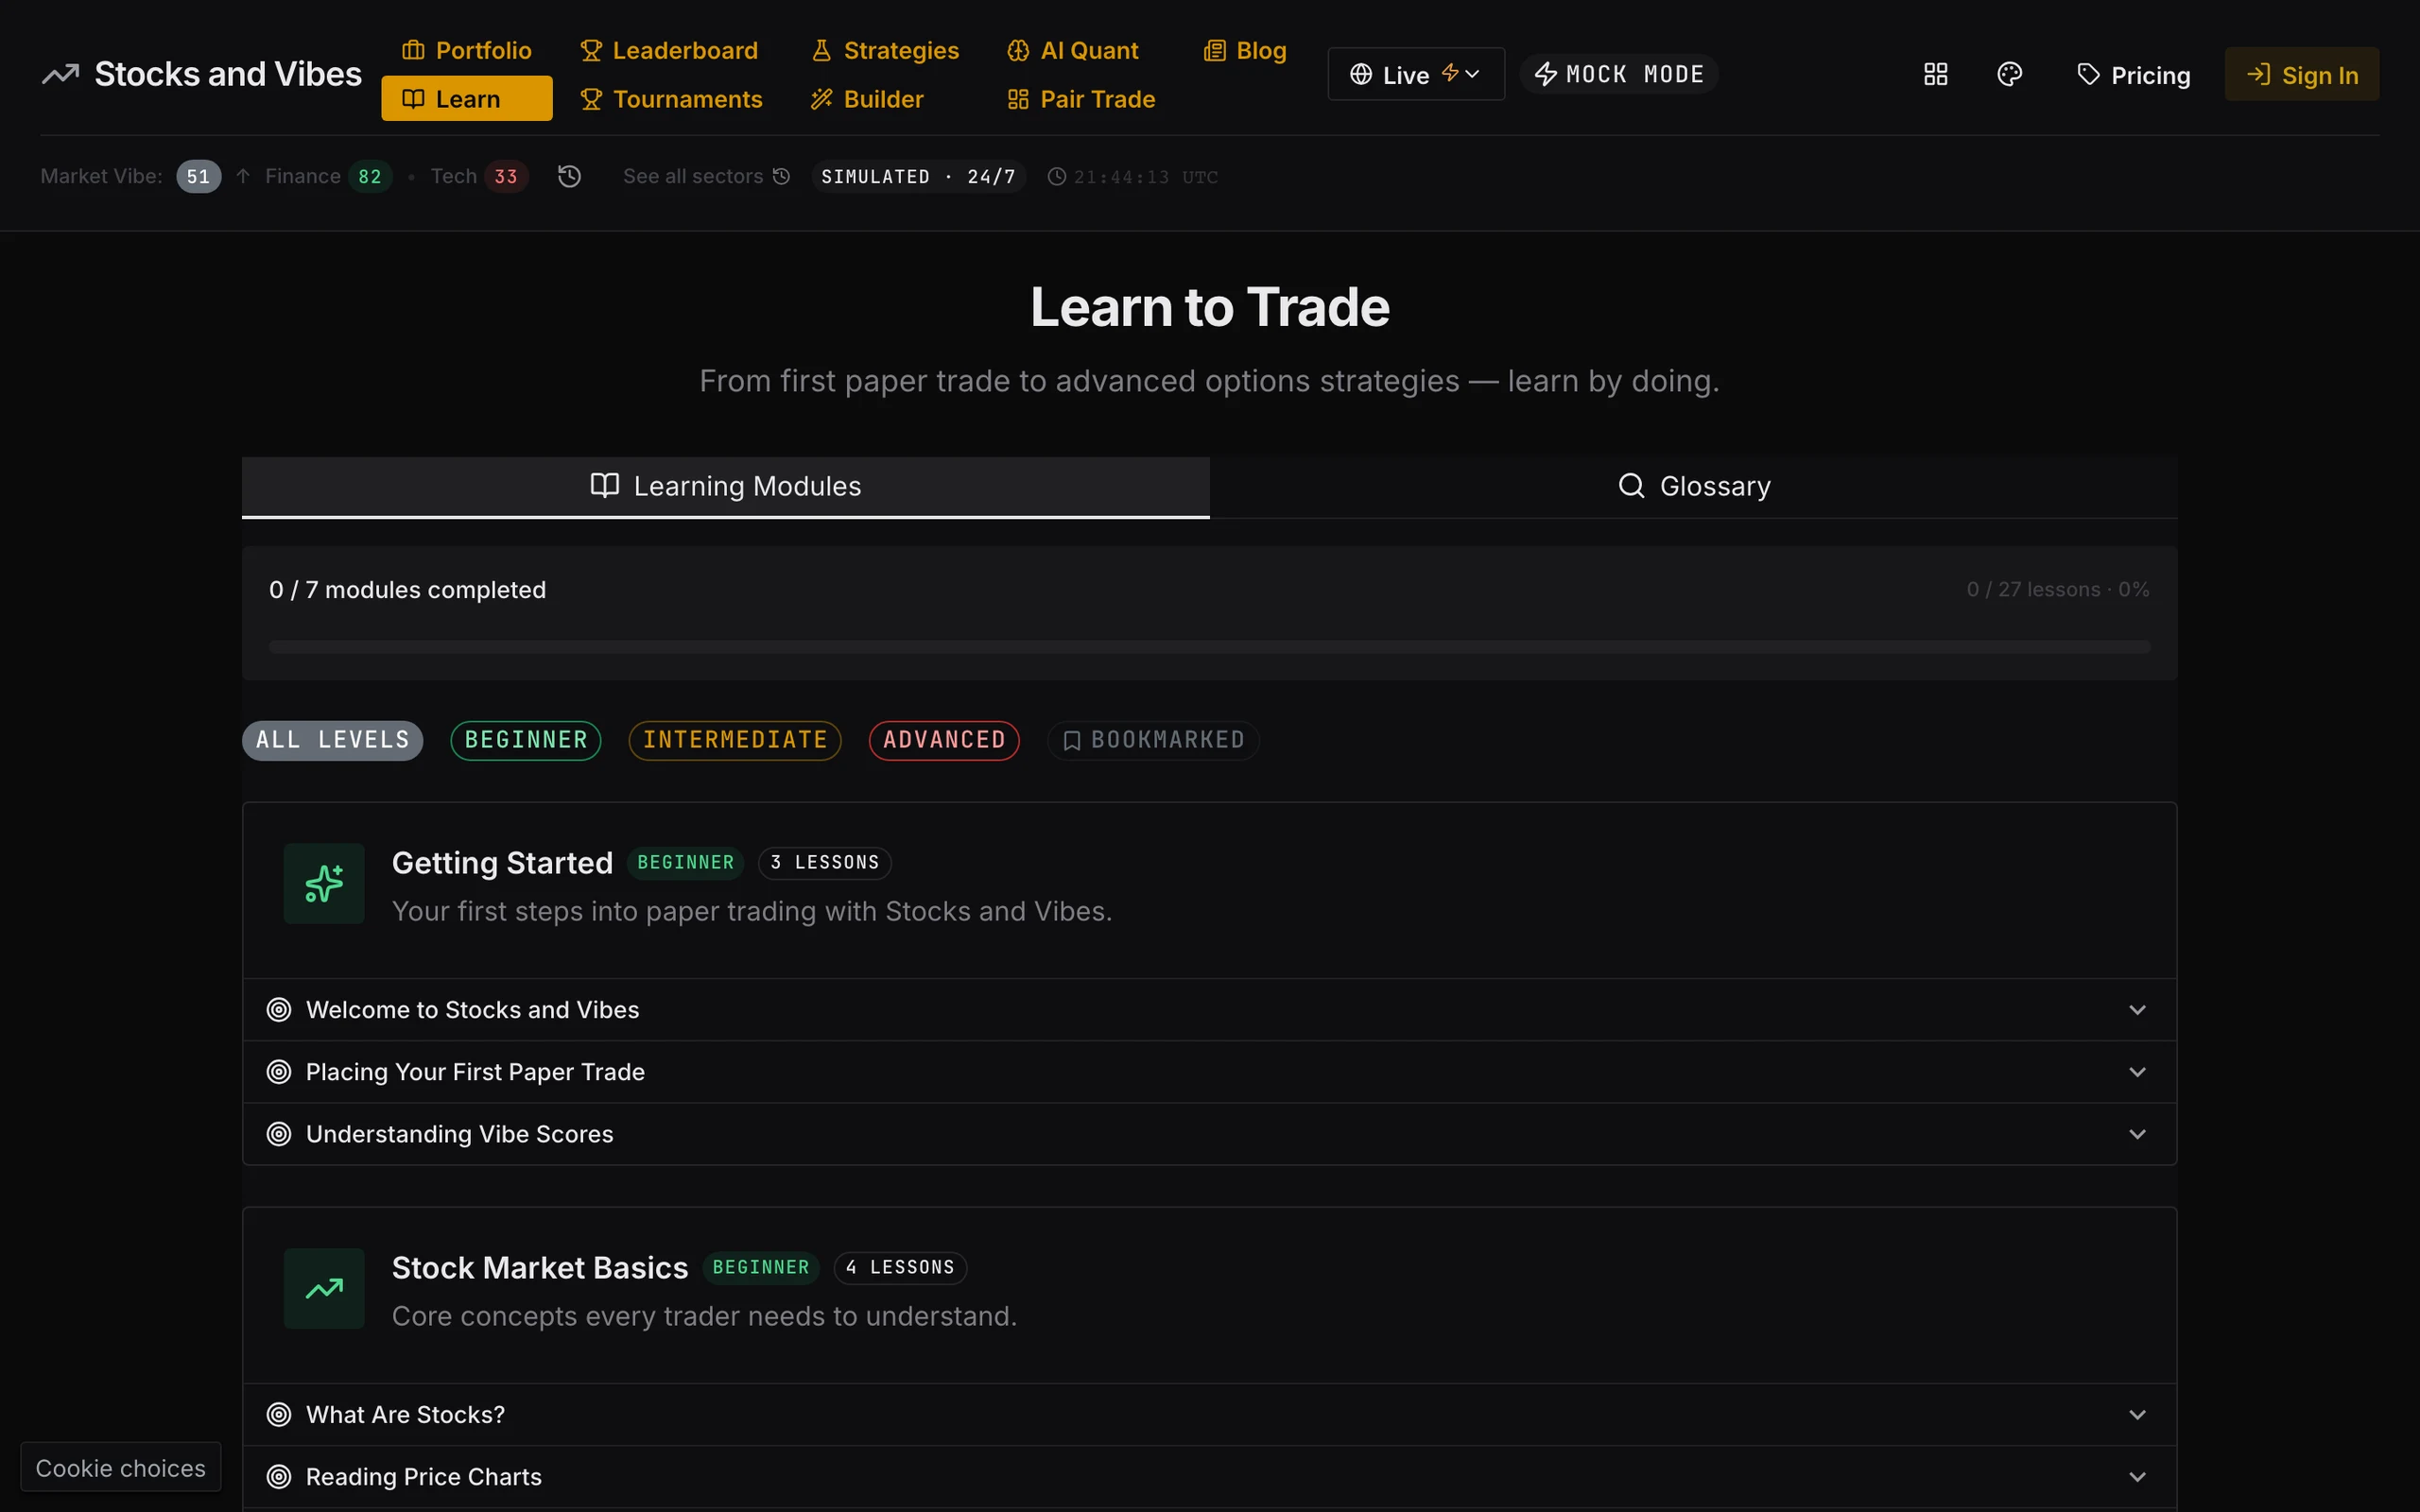Toggle Mock Mode
The width and height of the screenshot is (2420, 1512).
point(1619,74)
